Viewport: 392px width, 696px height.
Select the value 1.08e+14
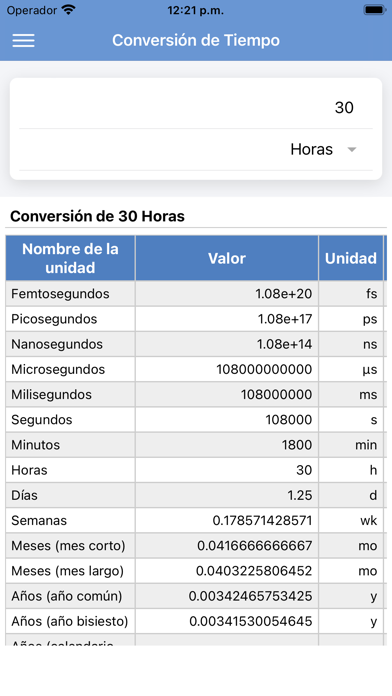tap(284, 344)
